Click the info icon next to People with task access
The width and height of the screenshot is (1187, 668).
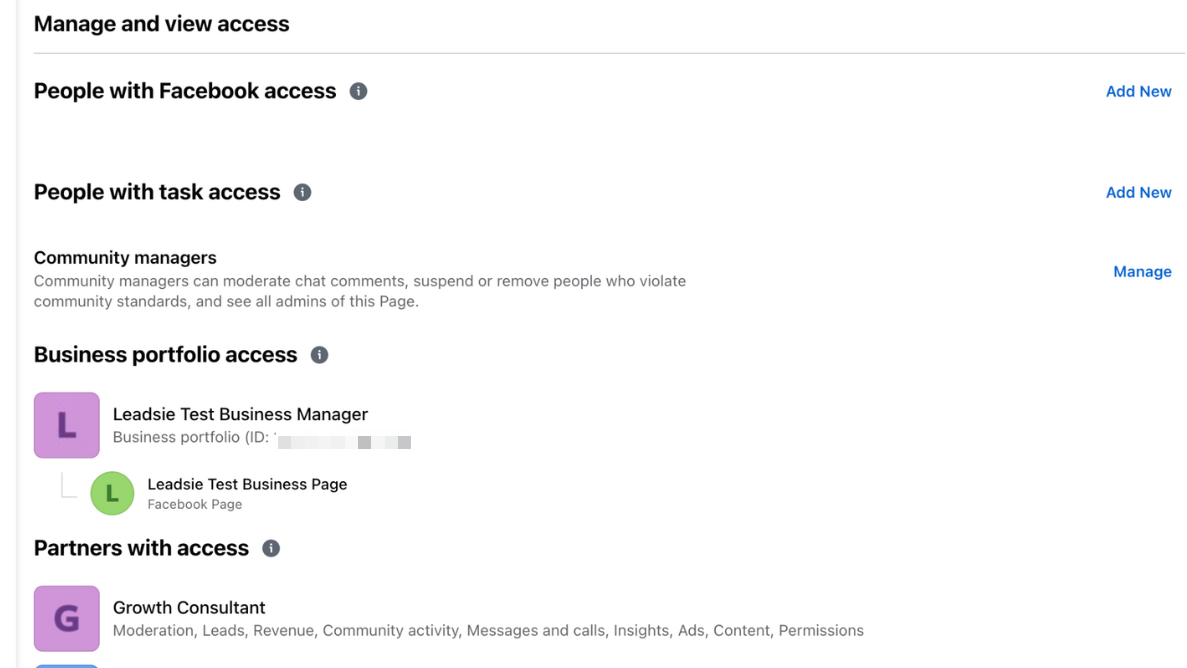pos(302,192)
